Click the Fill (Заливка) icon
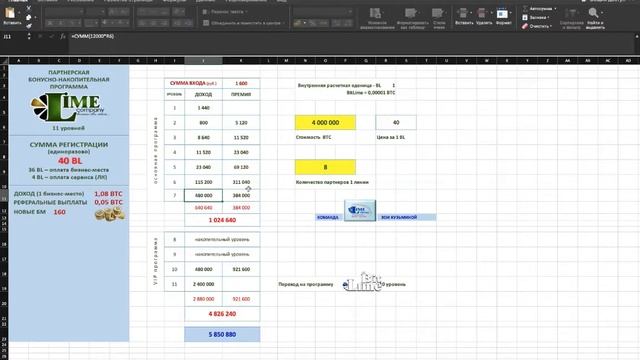The height and width of the screenshot is (360, 640). point(525,17)
